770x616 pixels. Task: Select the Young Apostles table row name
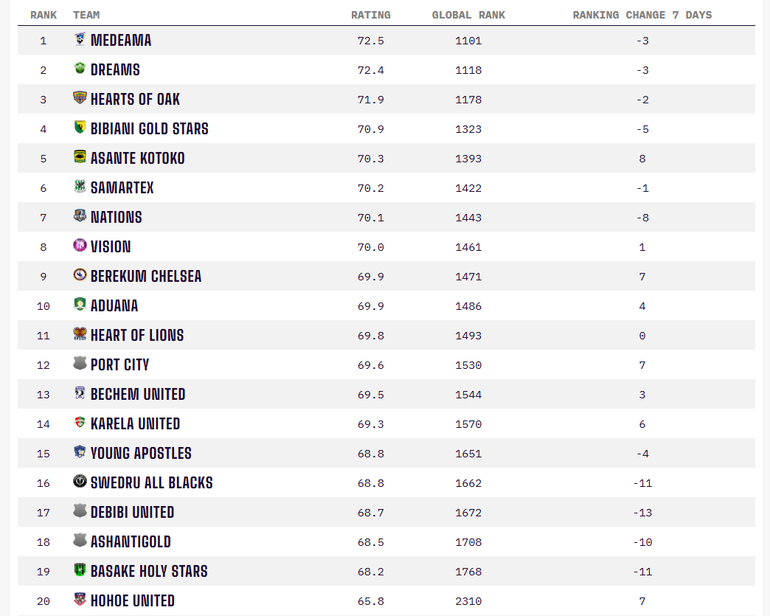coord(141,453)
